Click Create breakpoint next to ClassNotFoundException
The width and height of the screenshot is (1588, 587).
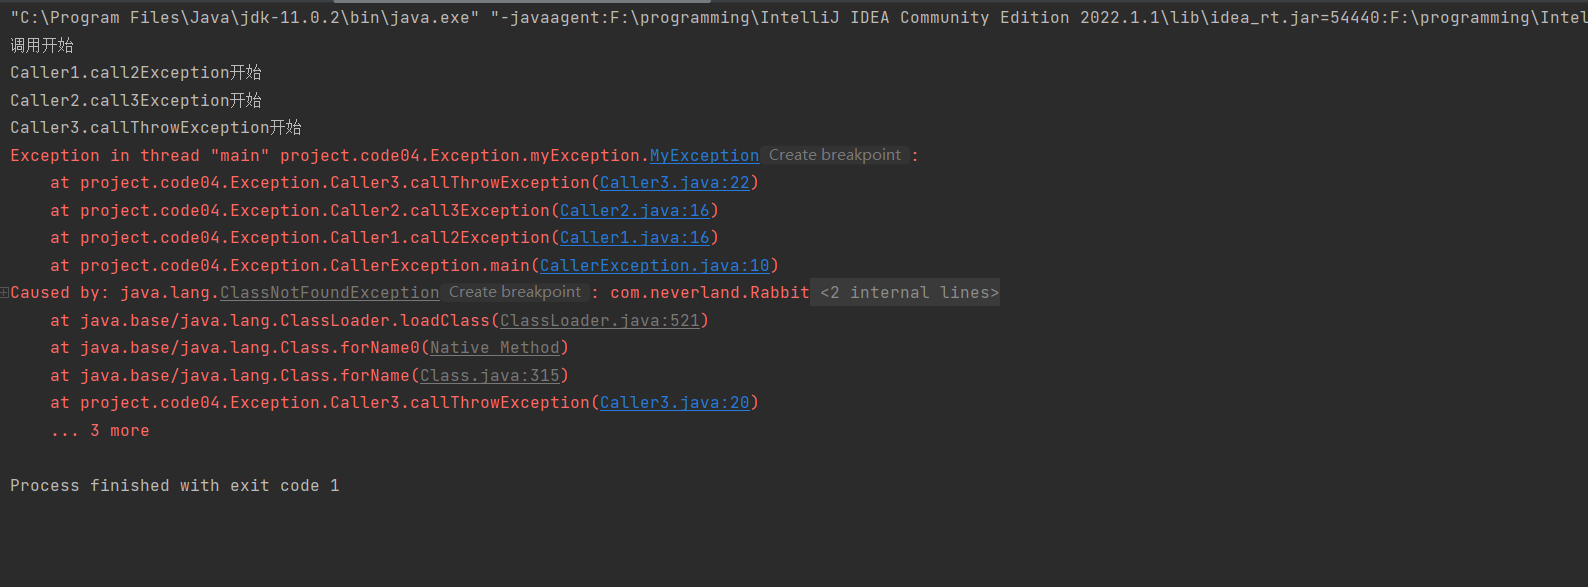pos(515,292)
